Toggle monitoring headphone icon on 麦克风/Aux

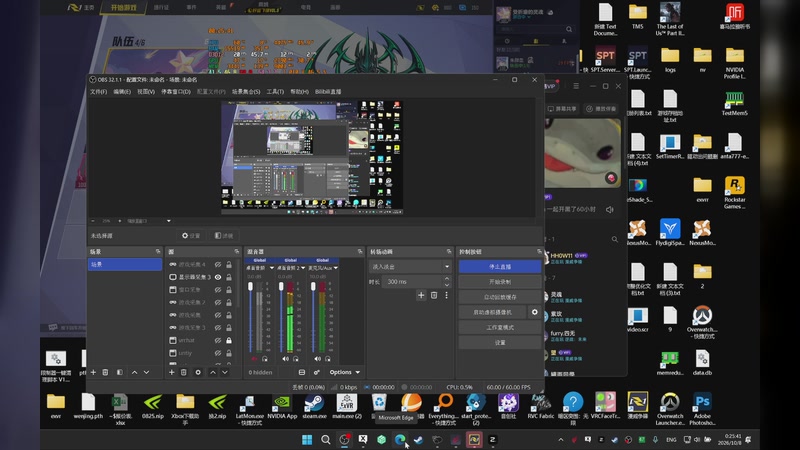tap(328, 359)
